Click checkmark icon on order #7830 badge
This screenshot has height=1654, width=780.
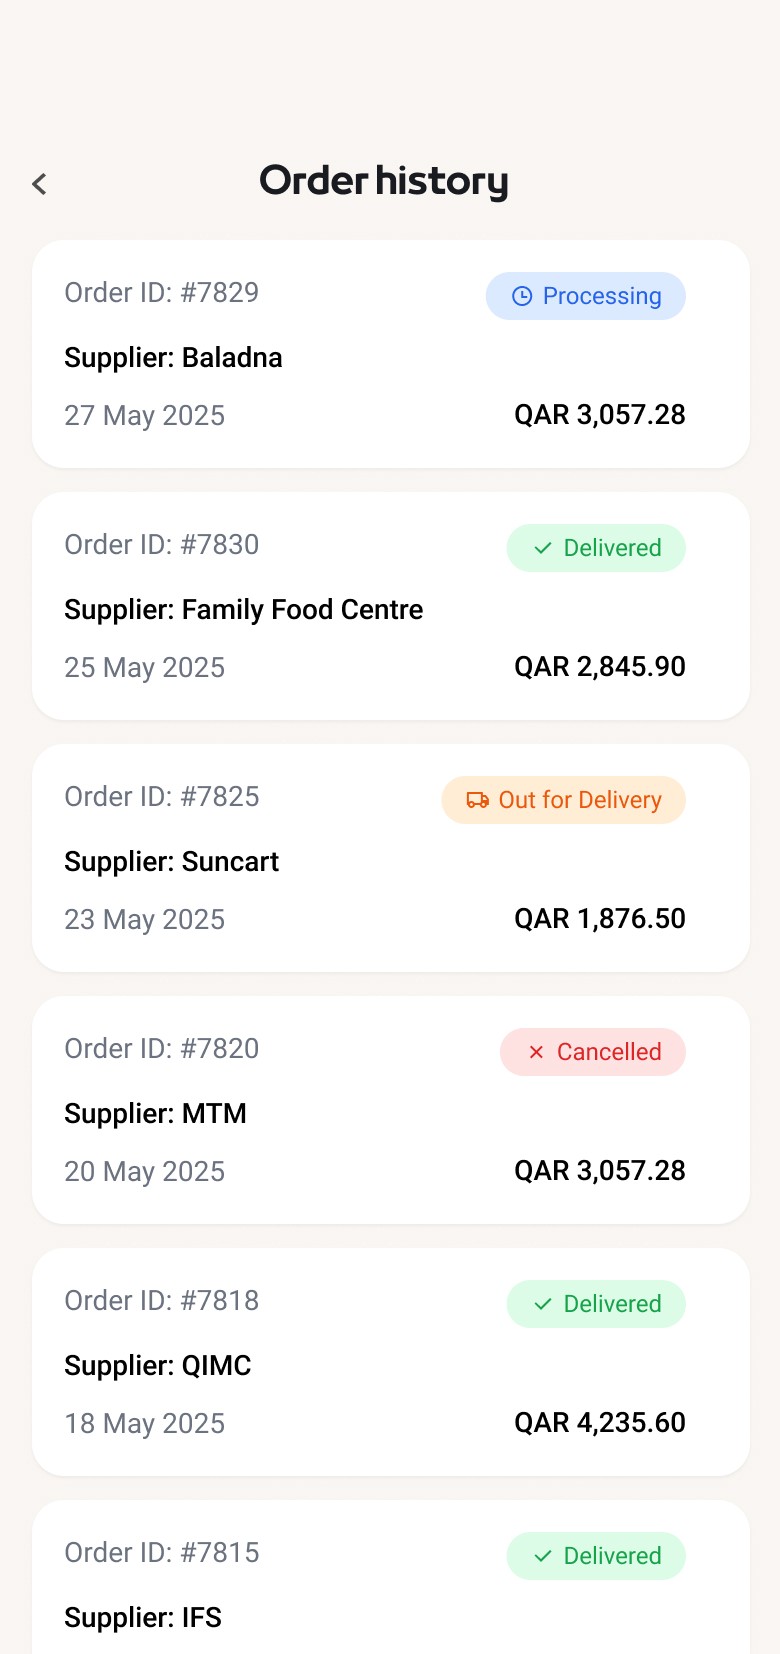click(x=543, y=548)
